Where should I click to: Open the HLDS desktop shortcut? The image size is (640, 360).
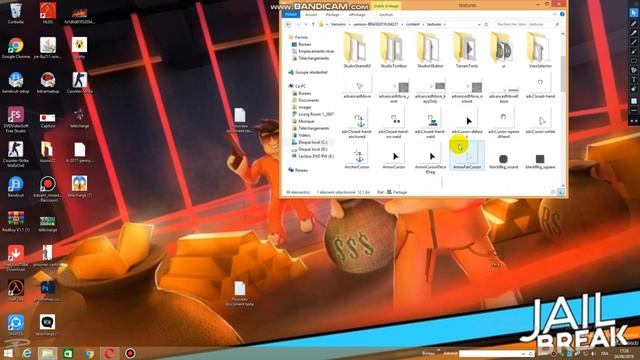48,13
